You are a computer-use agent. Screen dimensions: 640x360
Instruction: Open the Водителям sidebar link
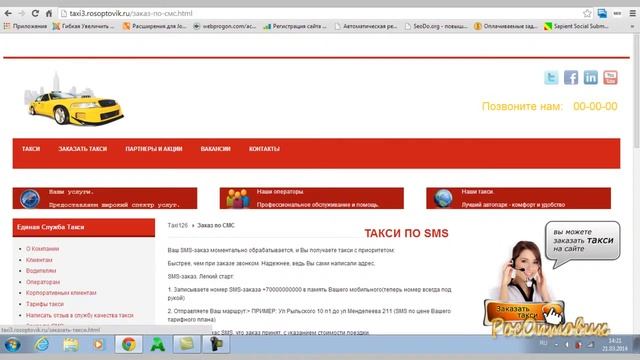point(41,271)
